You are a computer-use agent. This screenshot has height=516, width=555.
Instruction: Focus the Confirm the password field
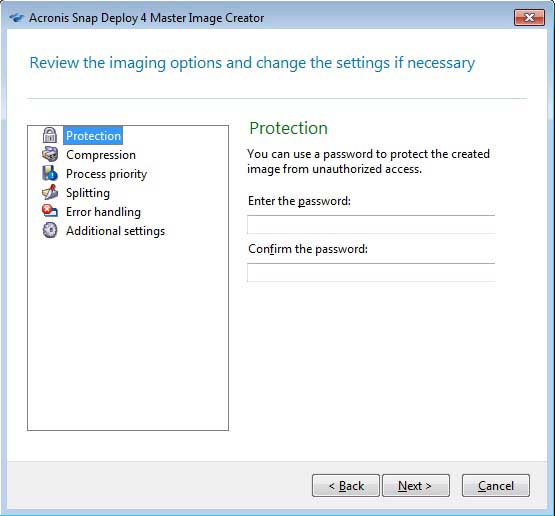click(371, 273)
